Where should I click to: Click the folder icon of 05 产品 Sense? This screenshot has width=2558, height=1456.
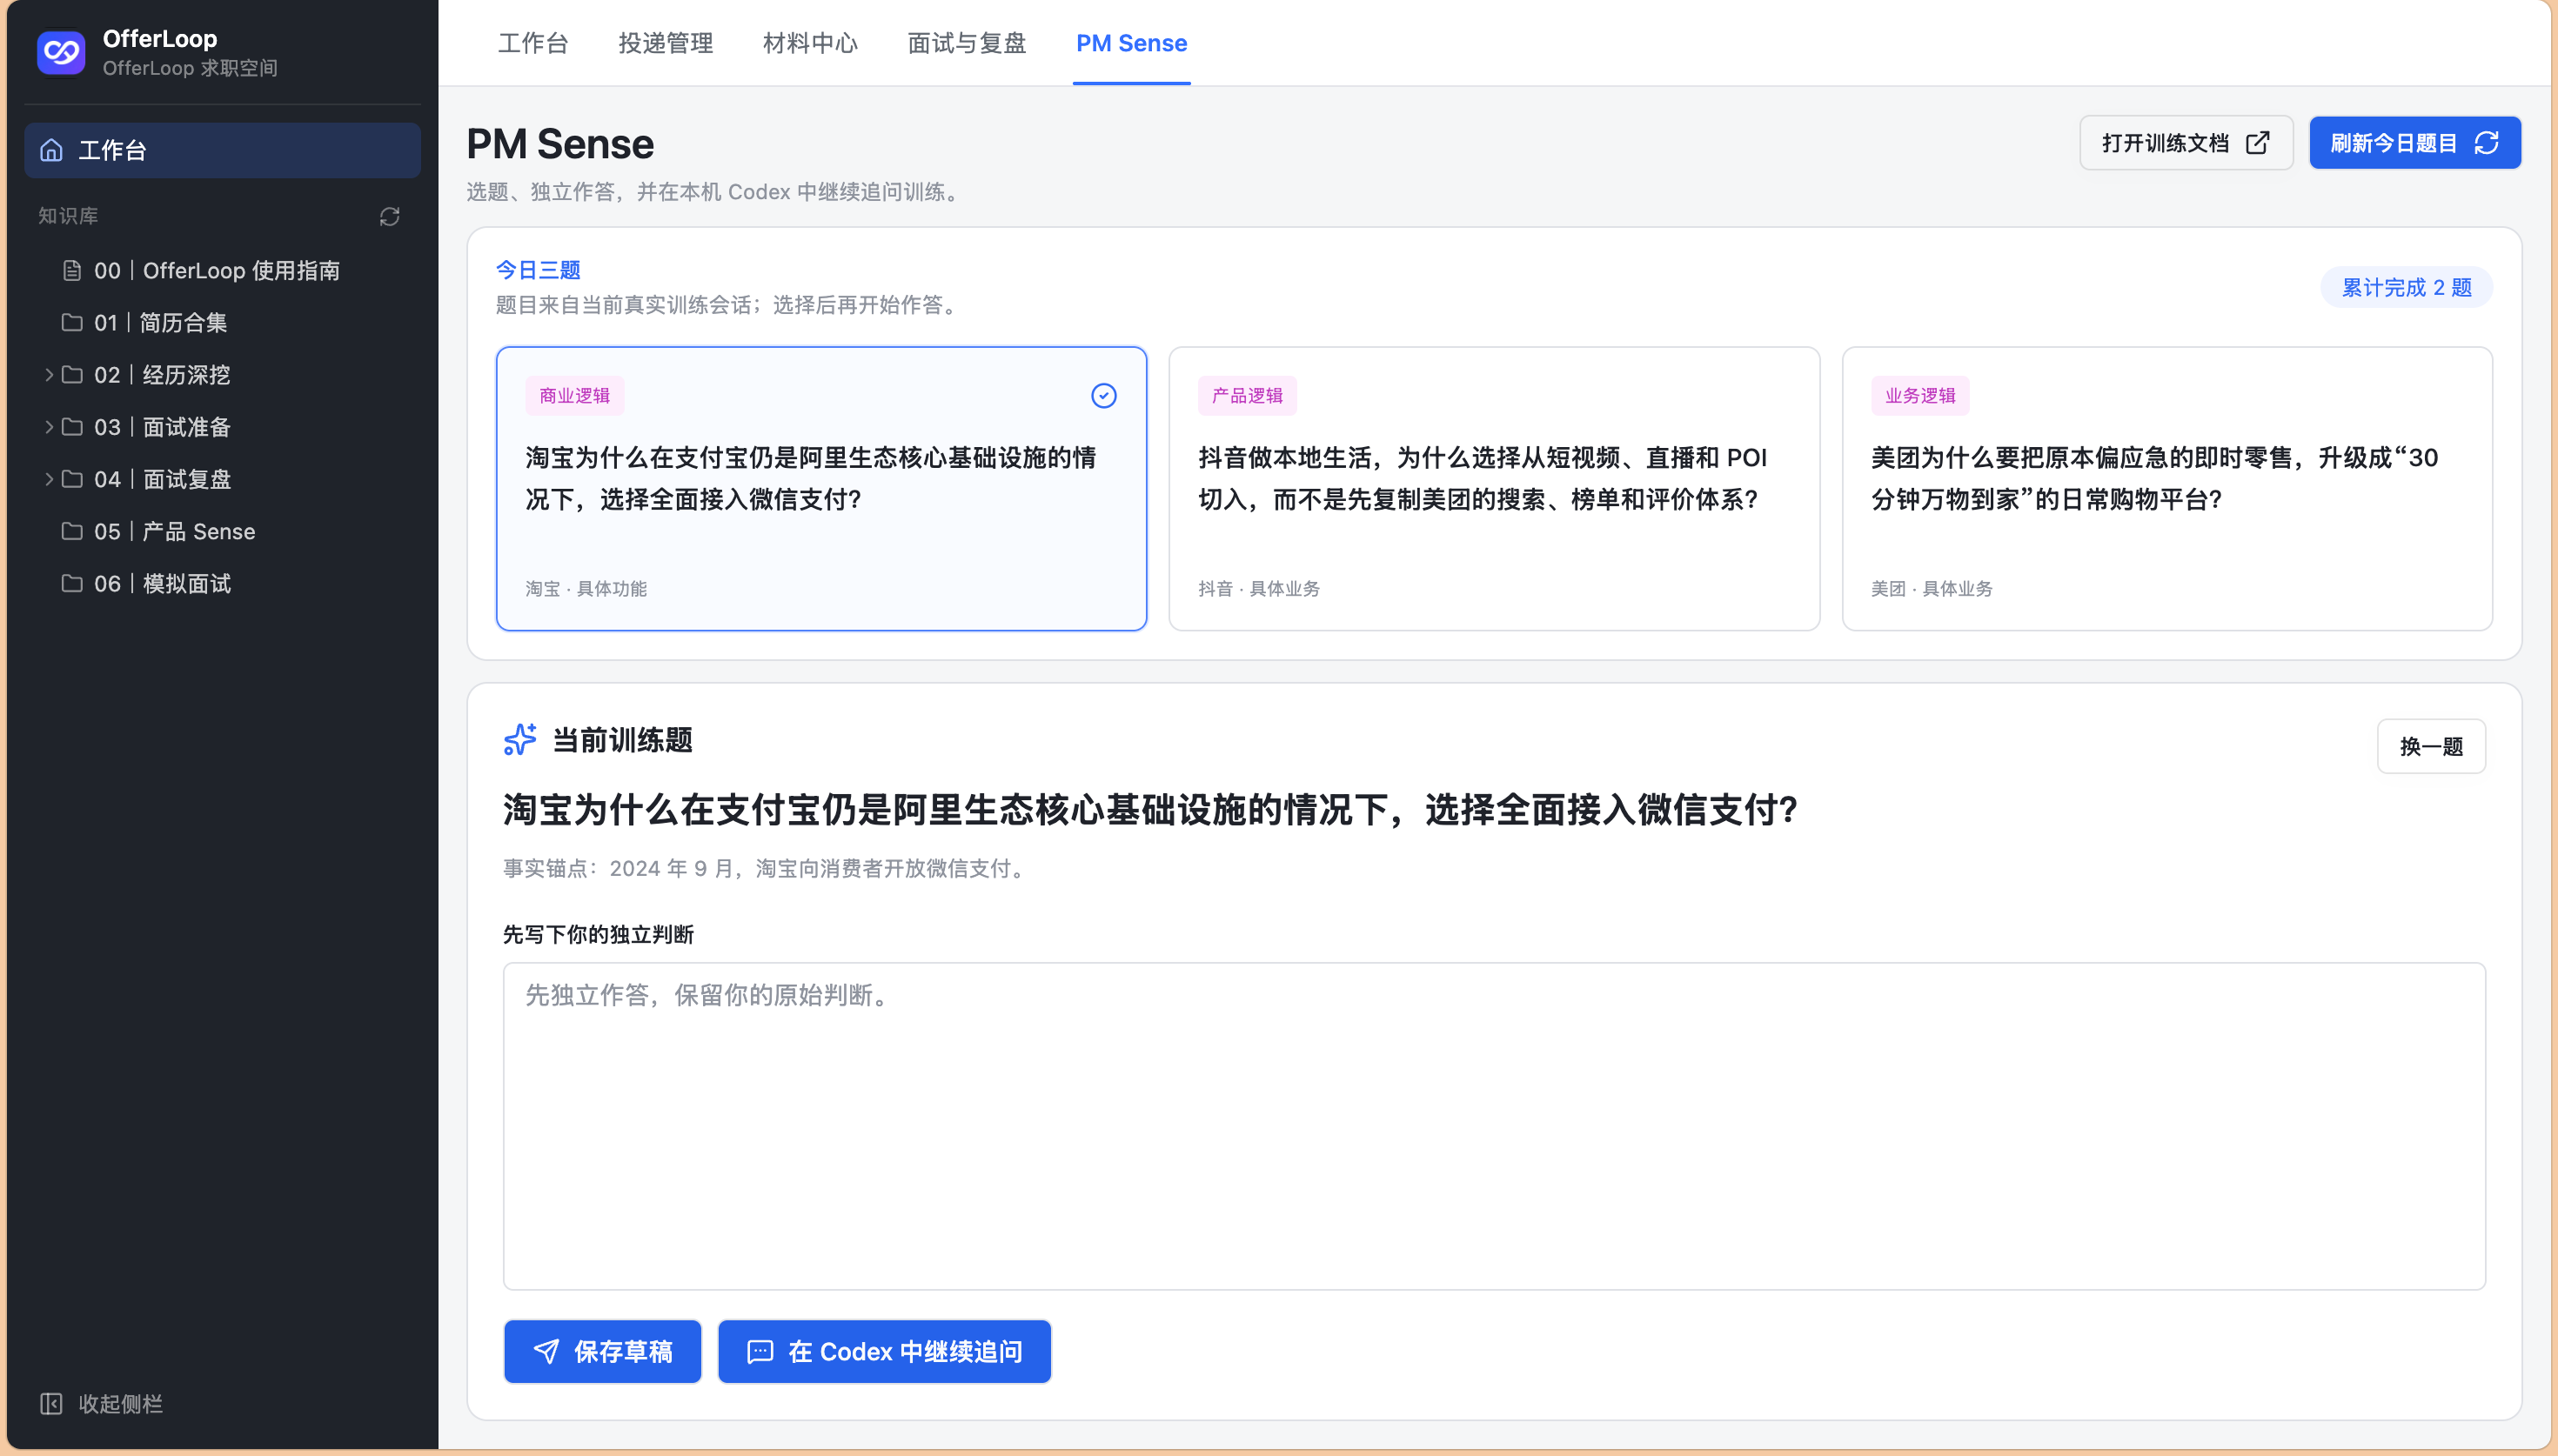pyautogui.click(x=72, y=530)
